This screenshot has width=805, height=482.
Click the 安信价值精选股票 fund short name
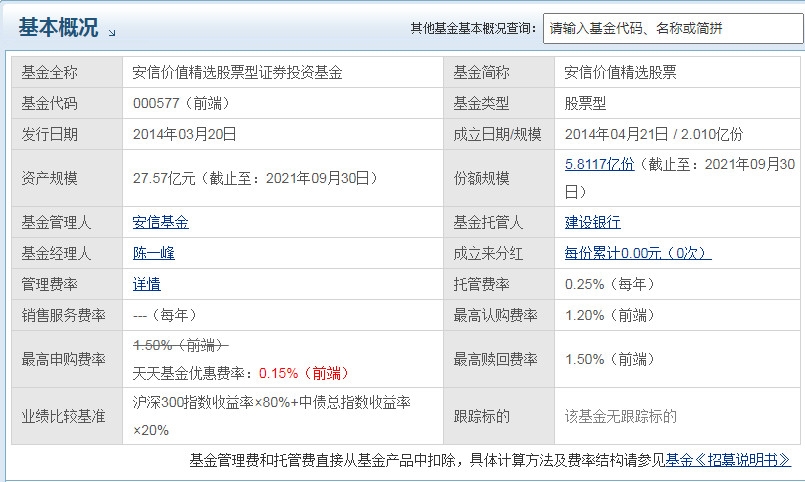click(620, 72)
